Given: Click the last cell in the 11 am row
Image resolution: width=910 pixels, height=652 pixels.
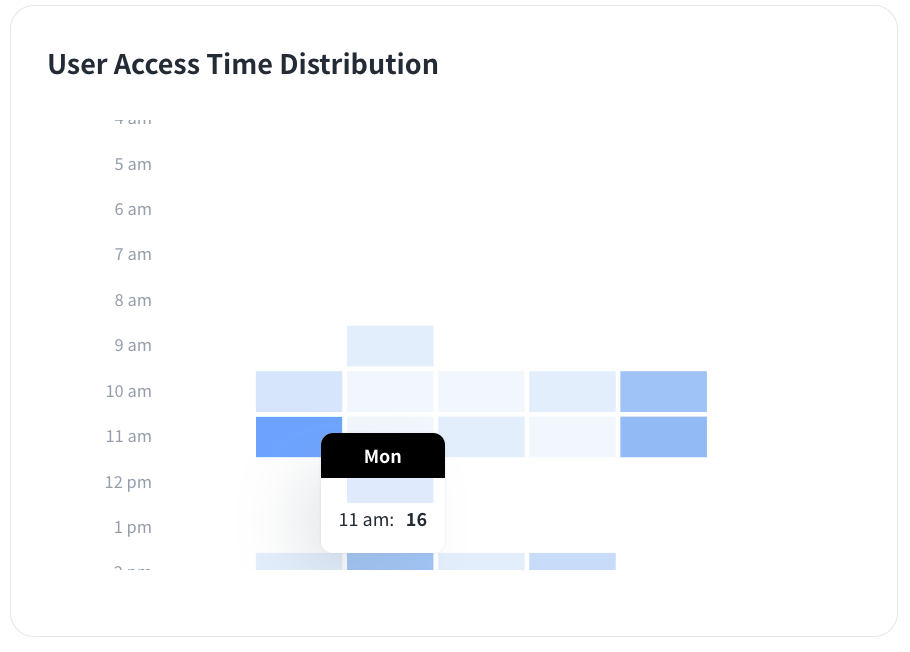Looking at the screenshot, I should tap(663, 436).
